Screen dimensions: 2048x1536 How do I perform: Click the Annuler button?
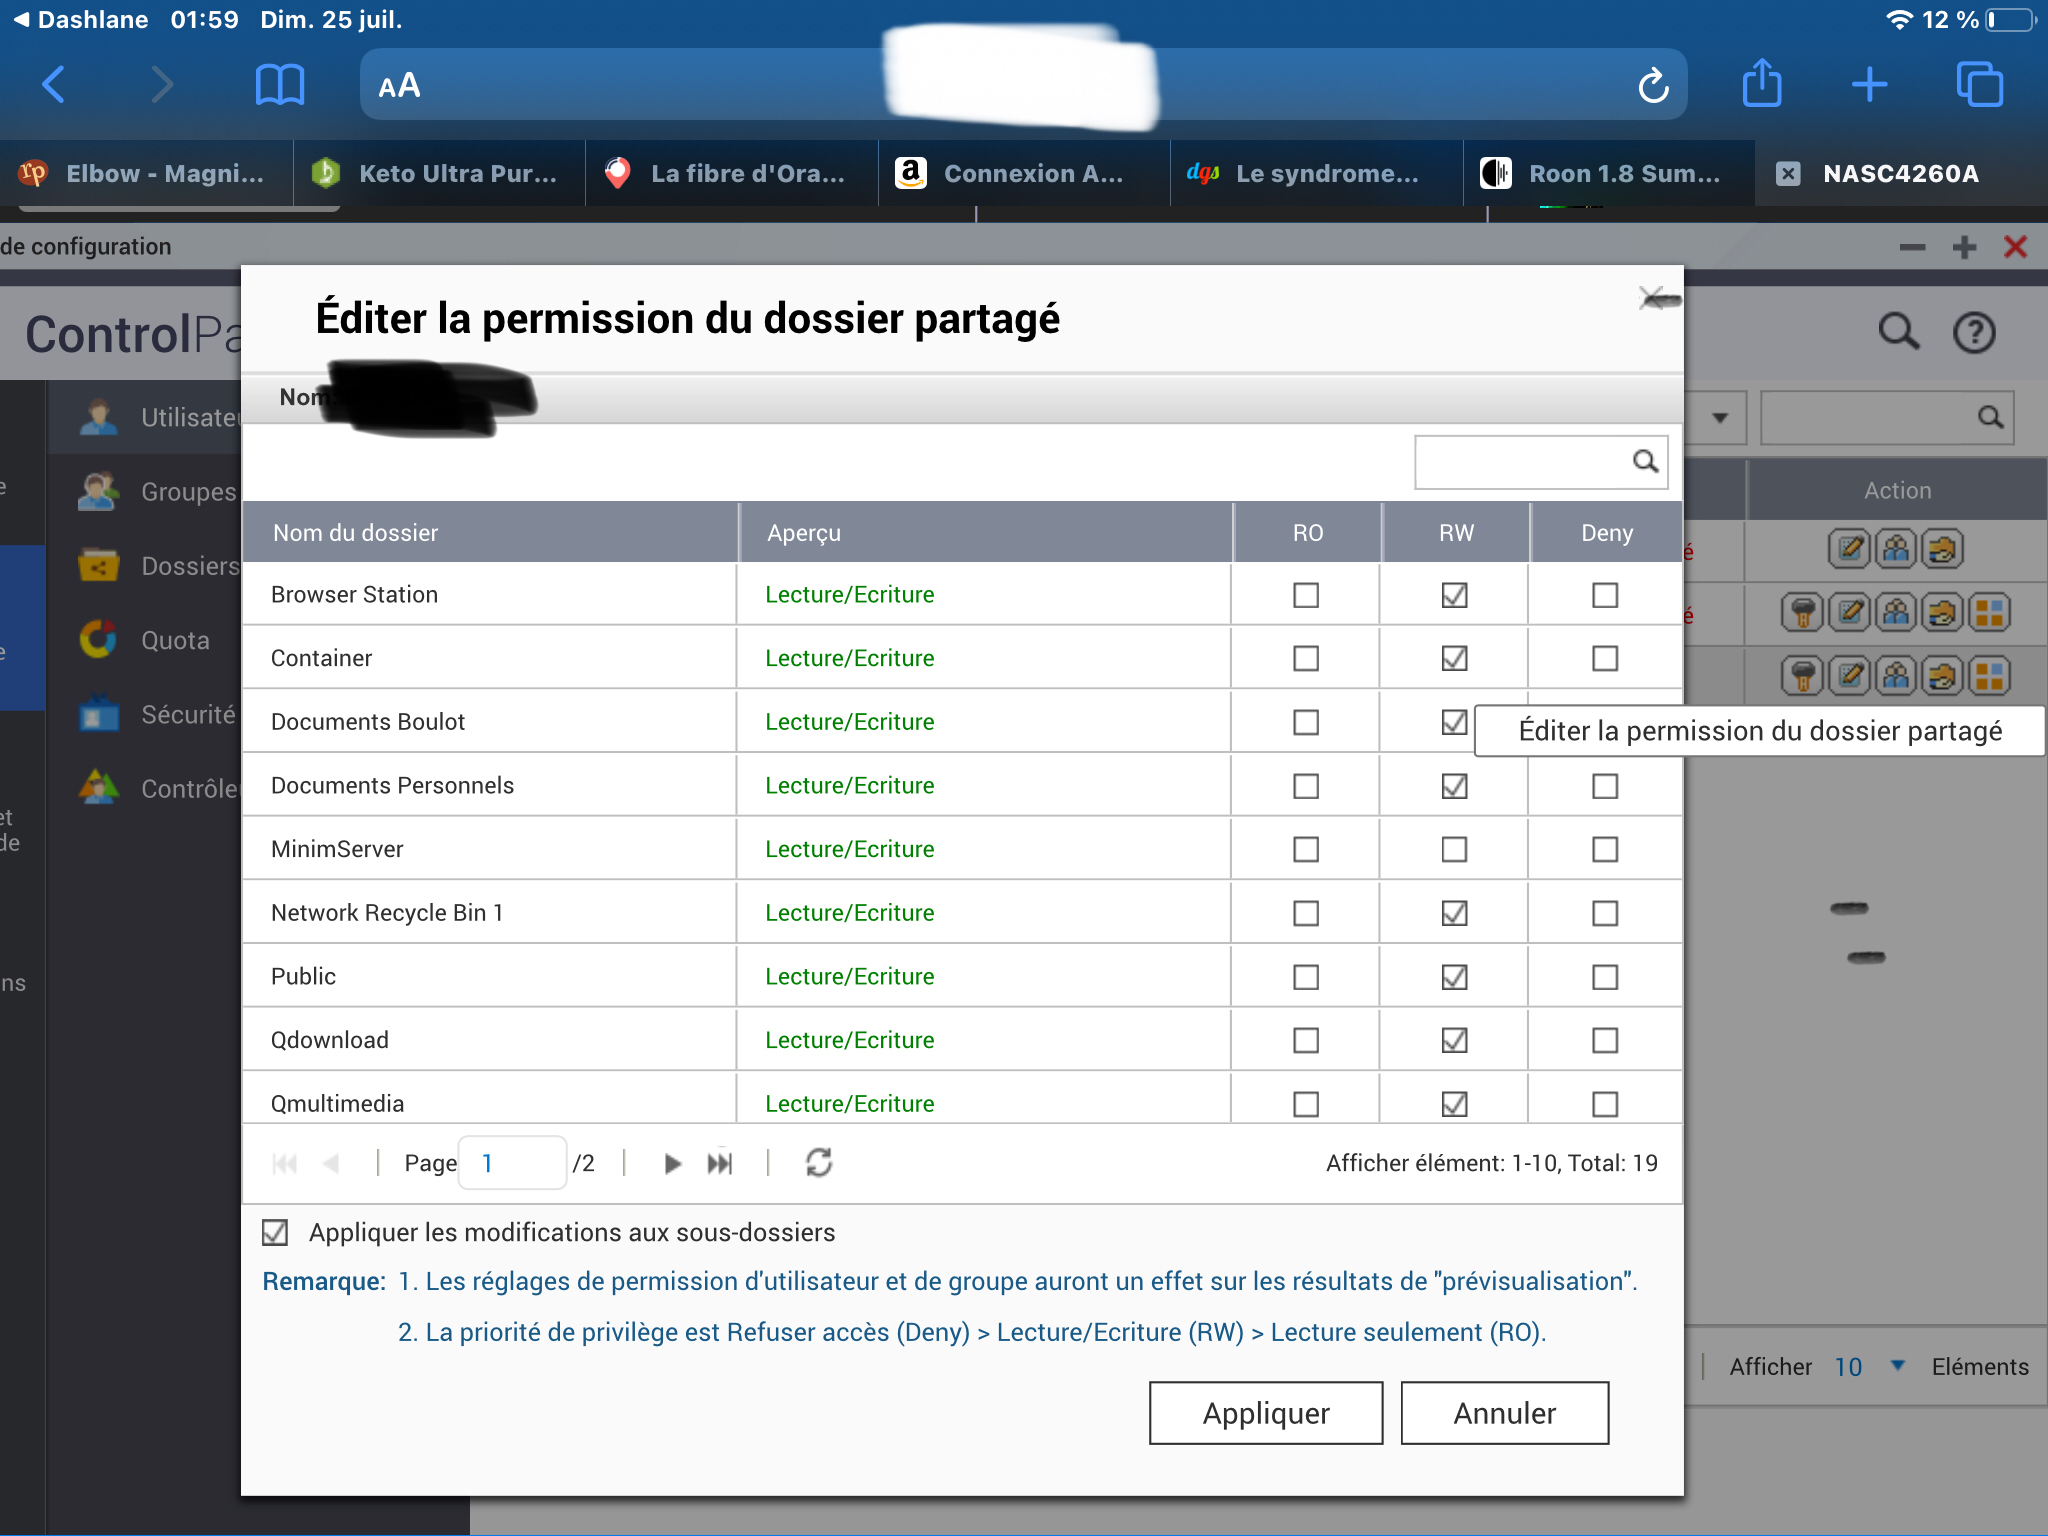click(1504, 1413)
